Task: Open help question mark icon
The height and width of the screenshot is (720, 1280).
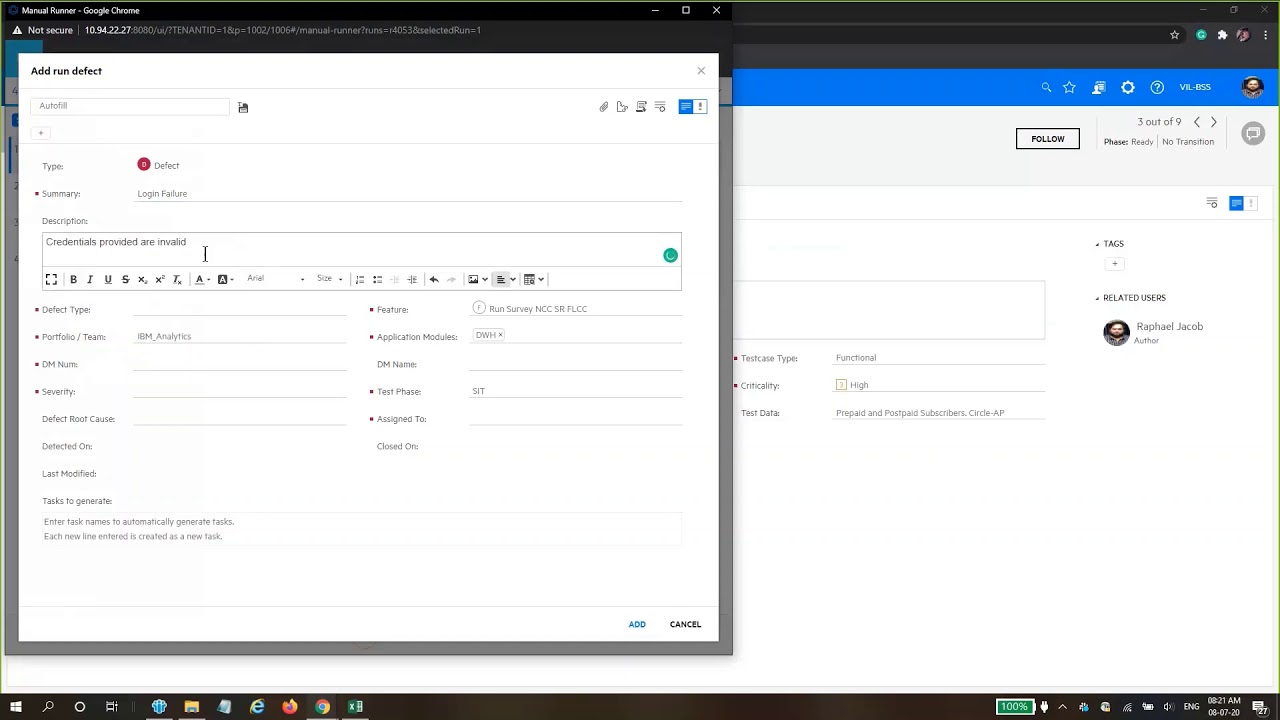Action: point(1157,87)
